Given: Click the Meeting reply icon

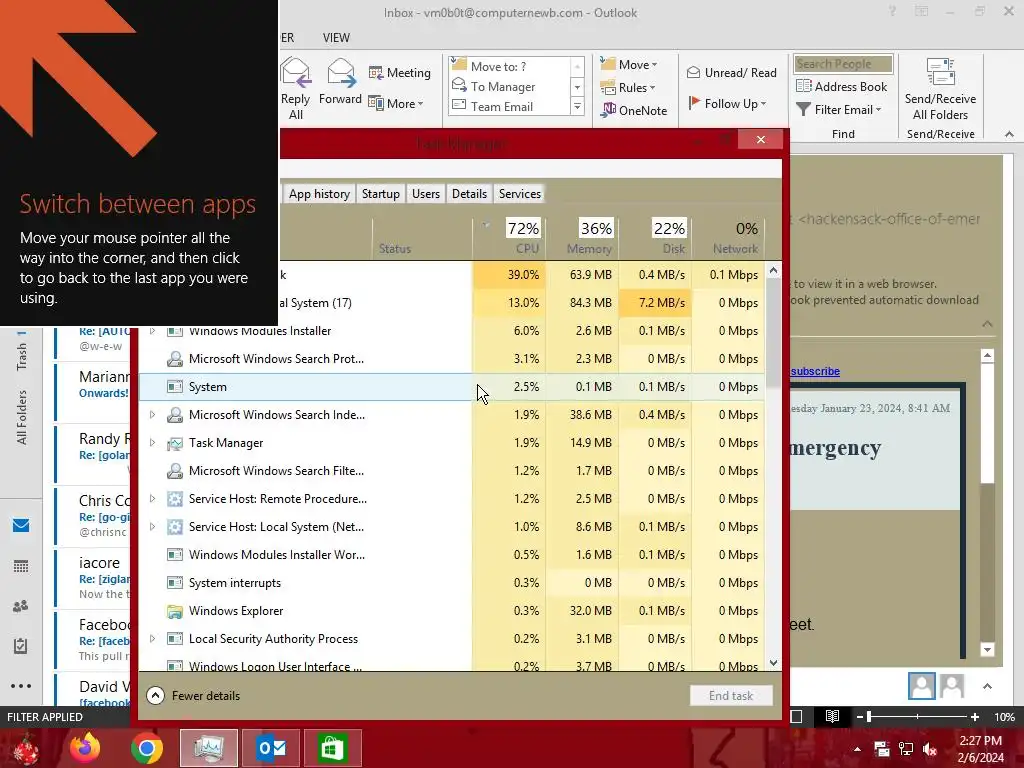Looking at the screenshot, I should coord(376,72).
